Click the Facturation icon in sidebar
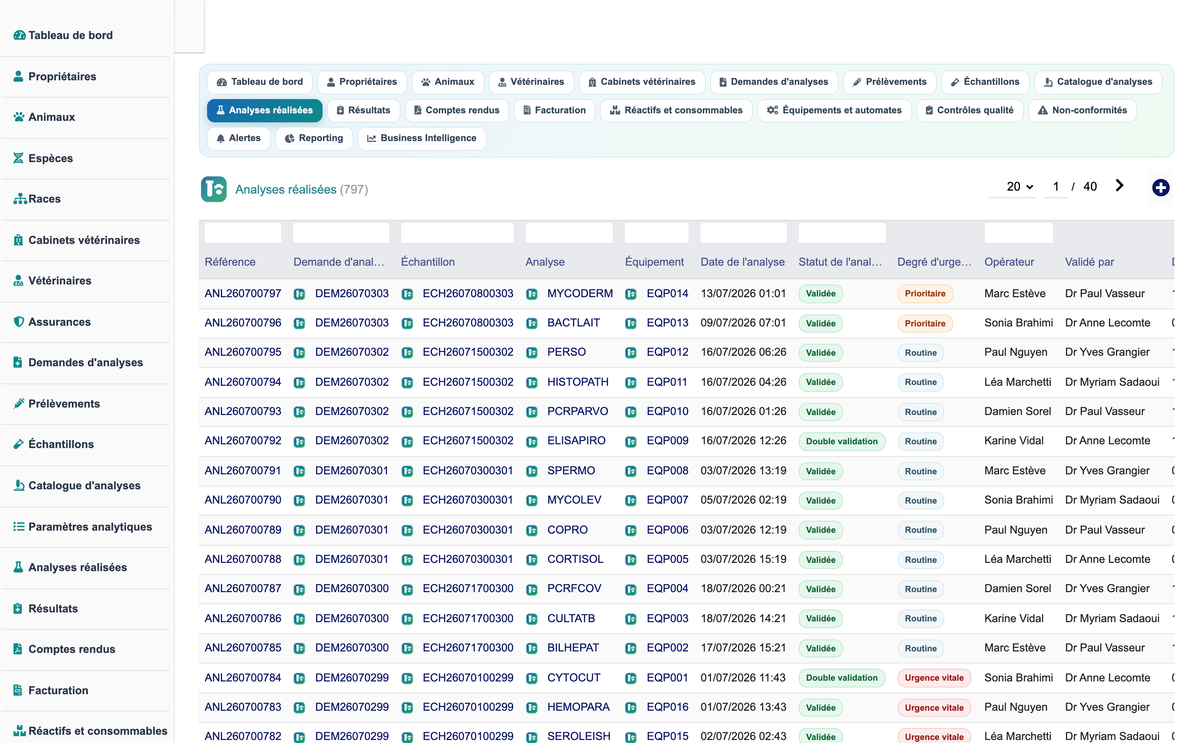The height and width of the screenshot is (743, 1200). (x=19, y=690)
